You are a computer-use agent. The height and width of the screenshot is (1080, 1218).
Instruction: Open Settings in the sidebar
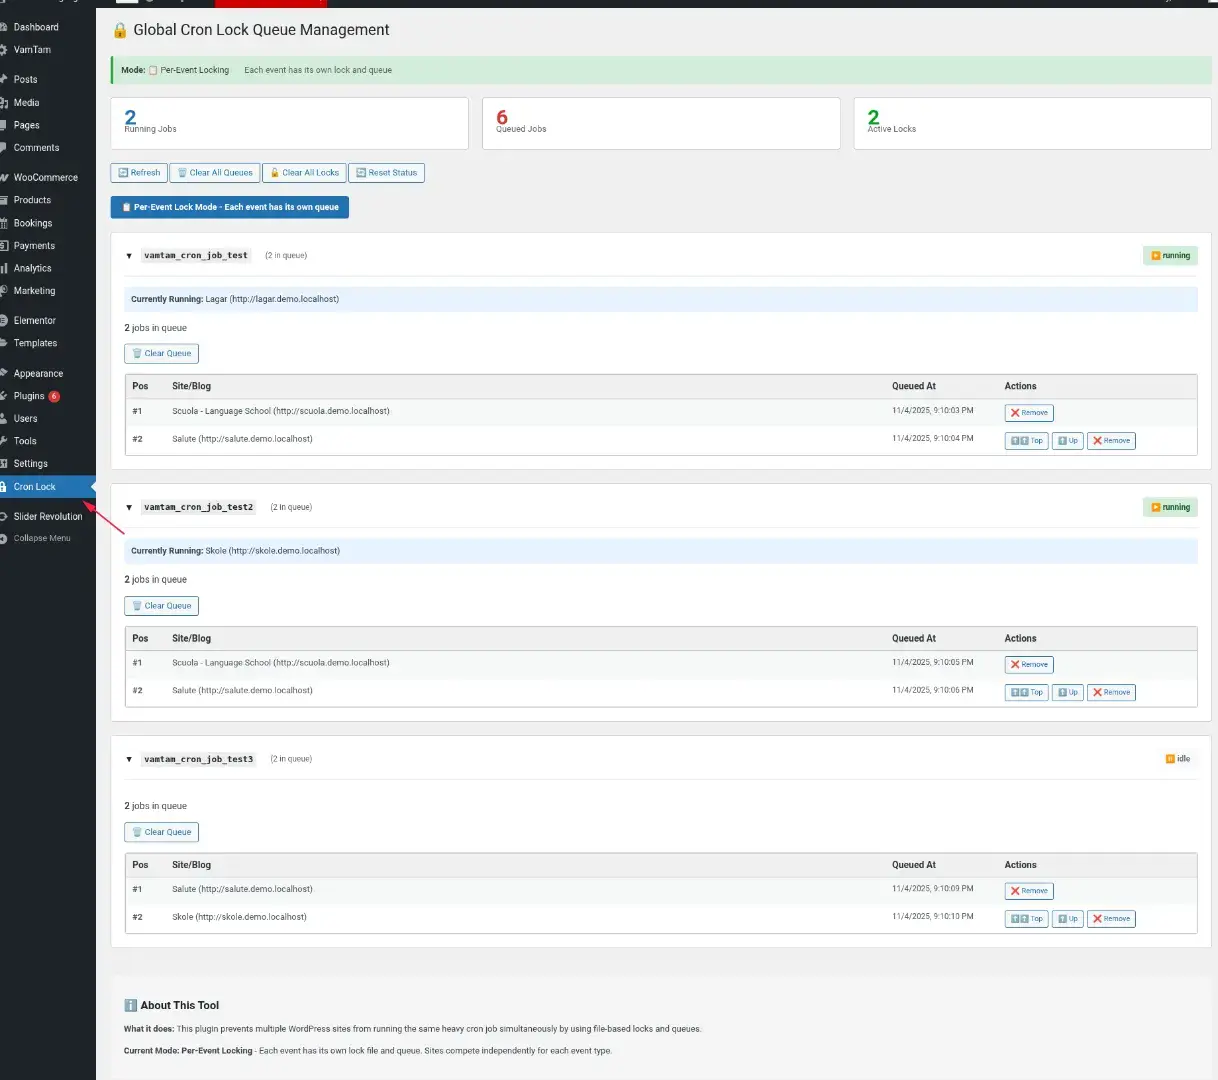[30, 464]
